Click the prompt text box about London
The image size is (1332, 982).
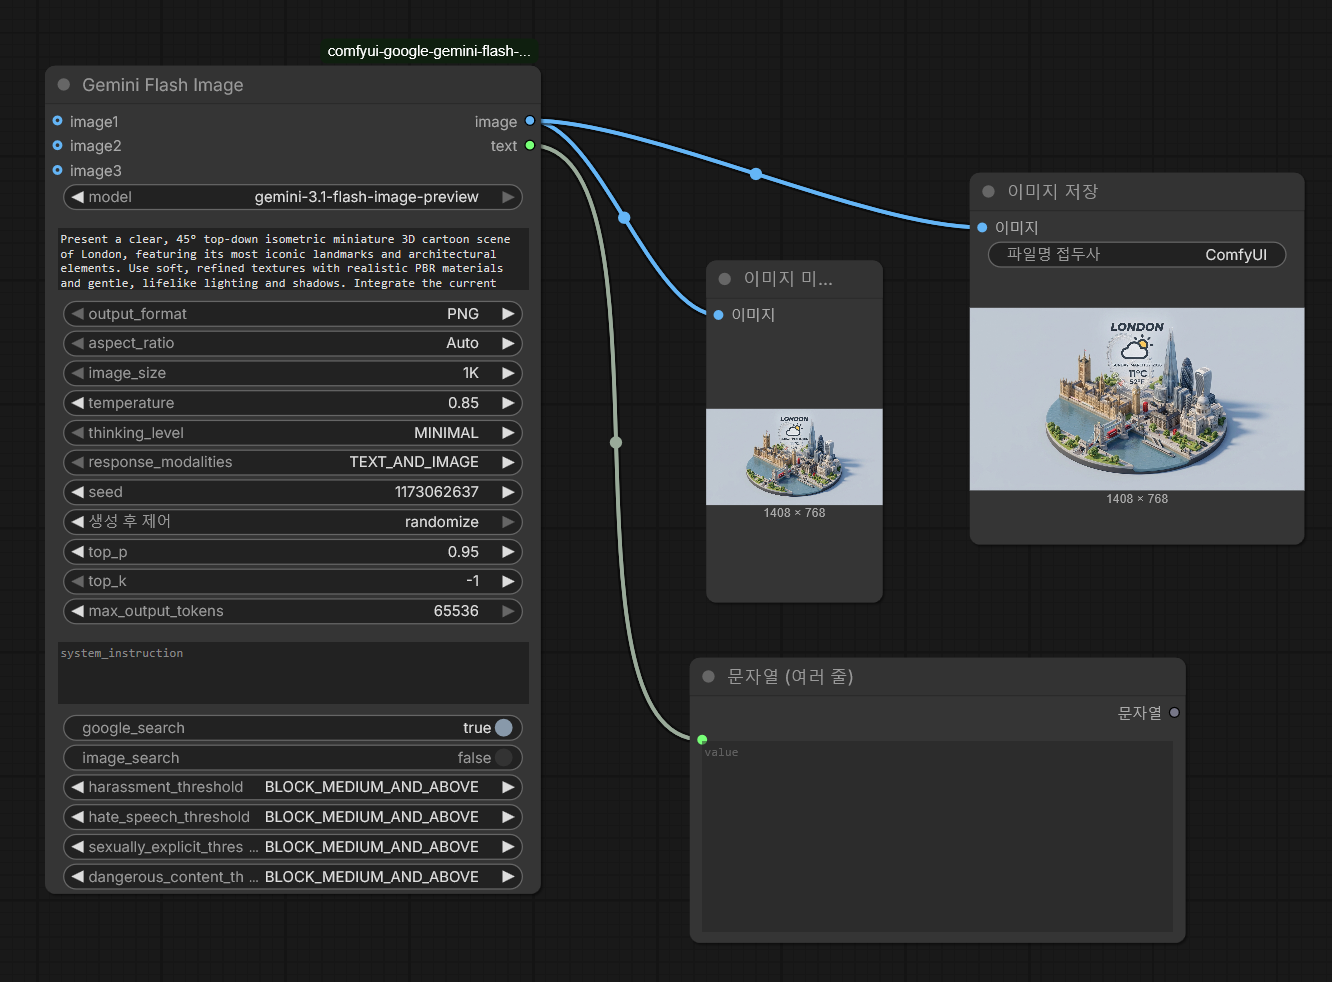(x=293, y=260)
